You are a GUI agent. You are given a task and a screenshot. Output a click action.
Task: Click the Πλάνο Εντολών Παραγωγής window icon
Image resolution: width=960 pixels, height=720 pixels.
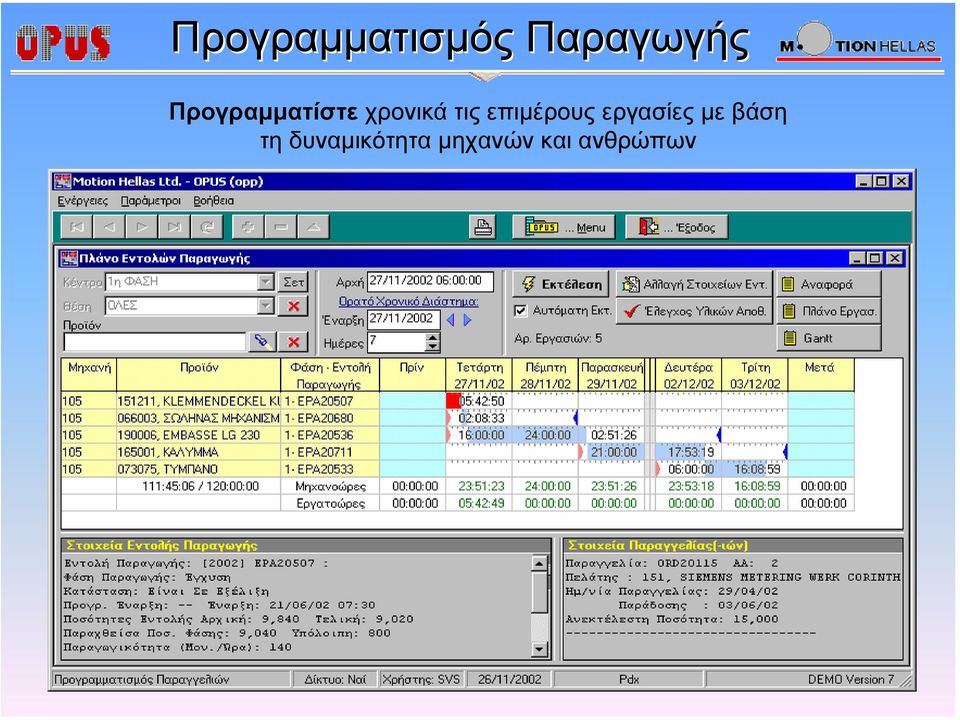coord(69,258)
